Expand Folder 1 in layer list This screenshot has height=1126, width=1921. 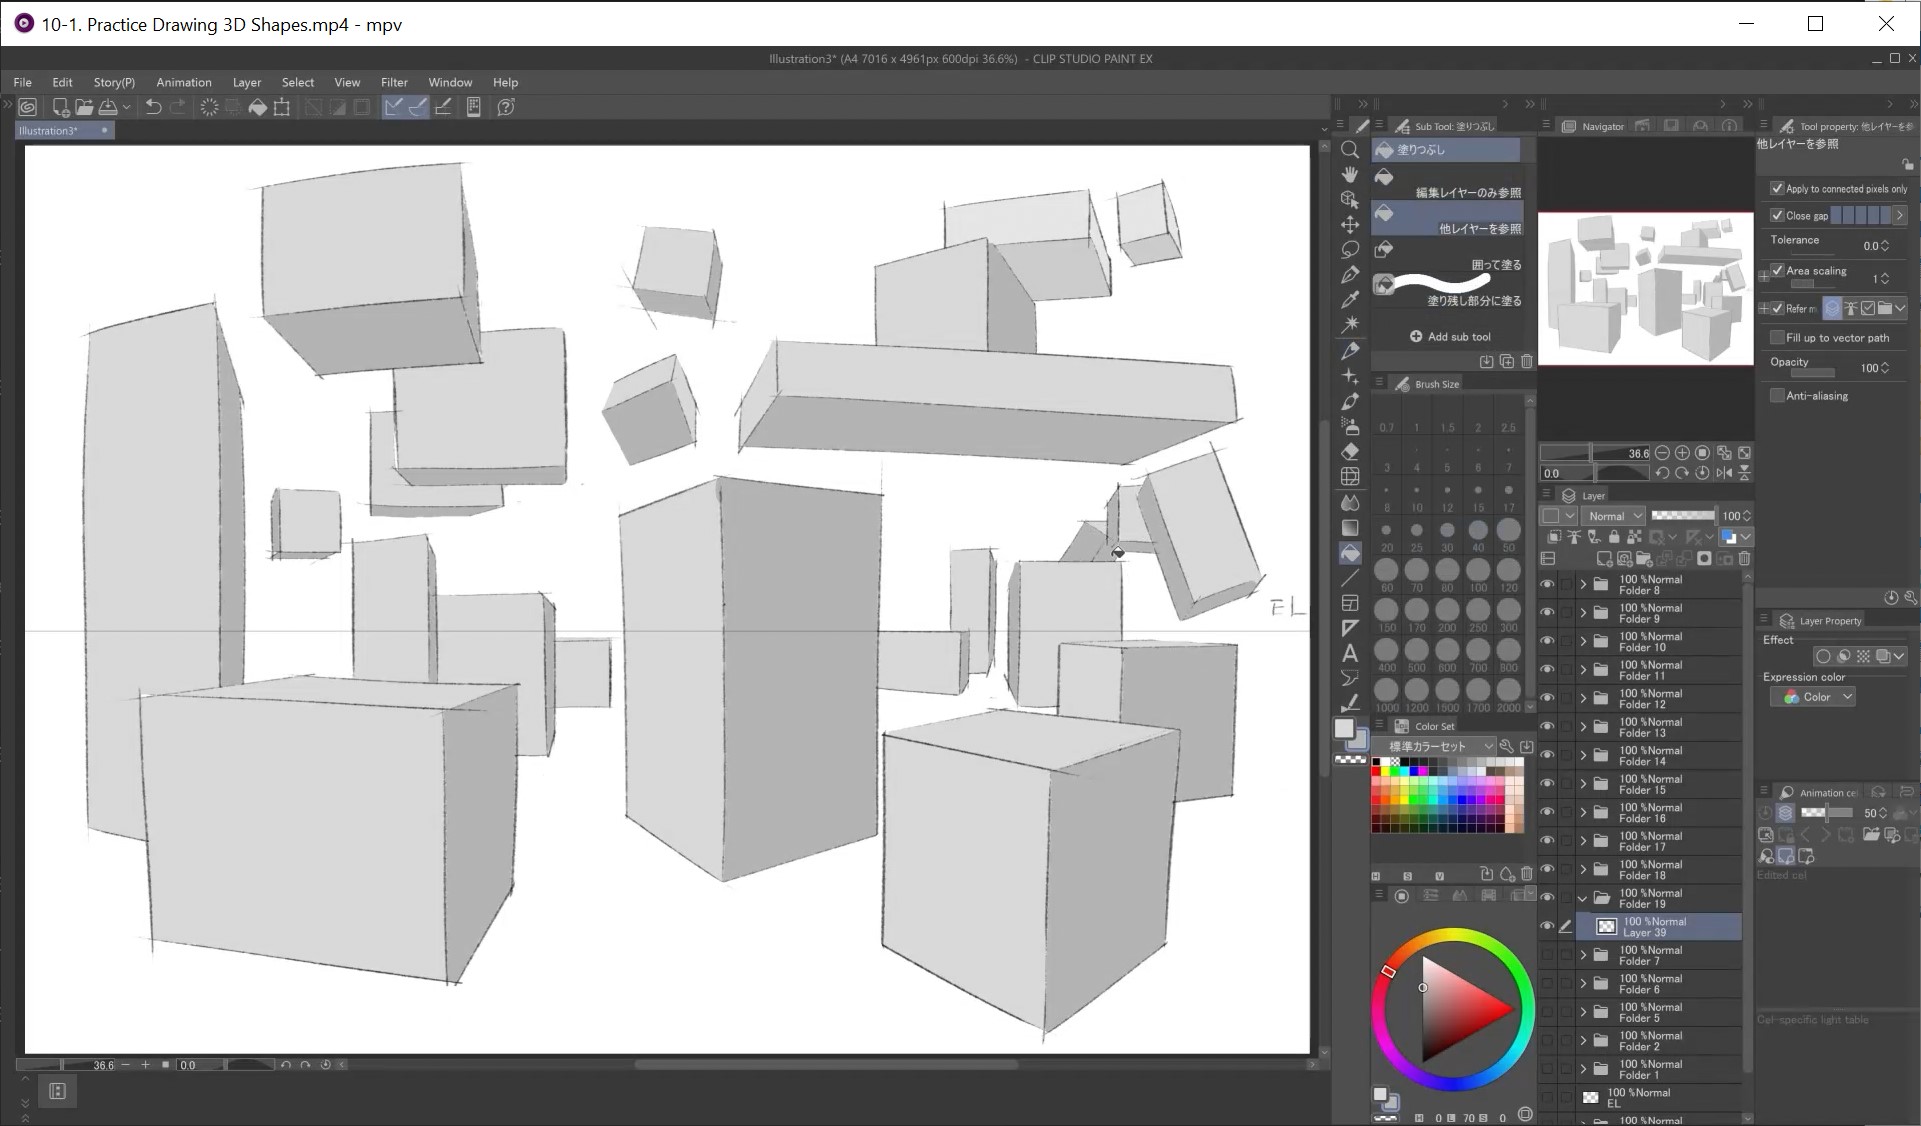tap(1583, 1069)
